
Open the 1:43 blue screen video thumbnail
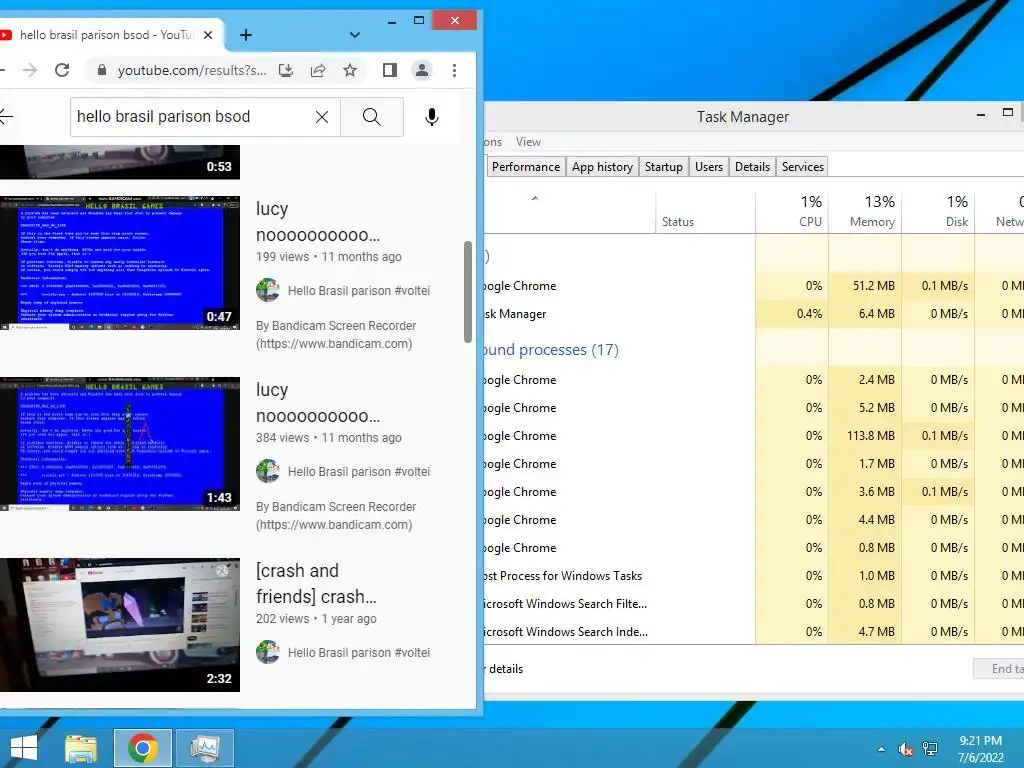[x=120, y=443]
